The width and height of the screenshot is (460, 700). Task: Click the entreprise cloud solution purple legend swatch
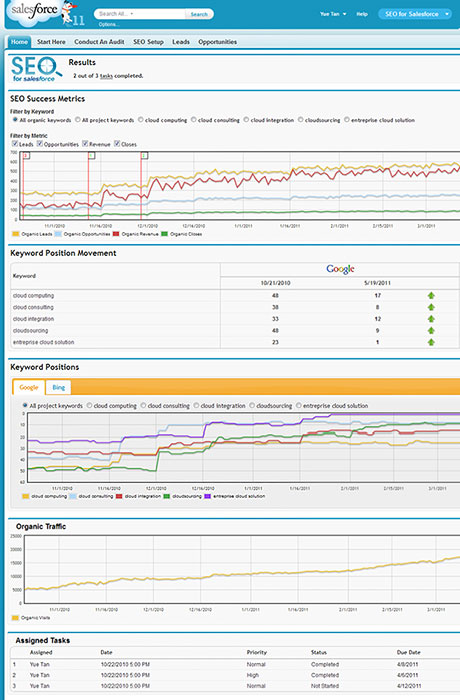pos(207,496)
